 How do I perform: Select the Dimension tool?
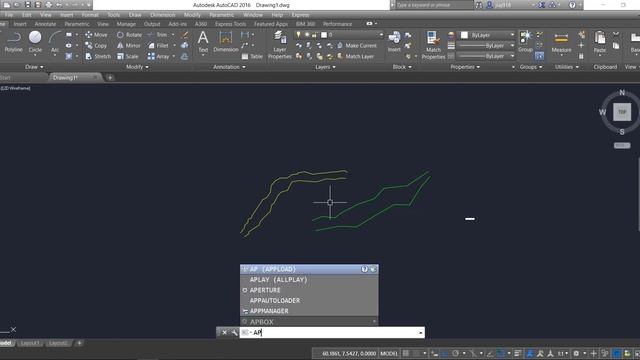(x=226, y=42)
